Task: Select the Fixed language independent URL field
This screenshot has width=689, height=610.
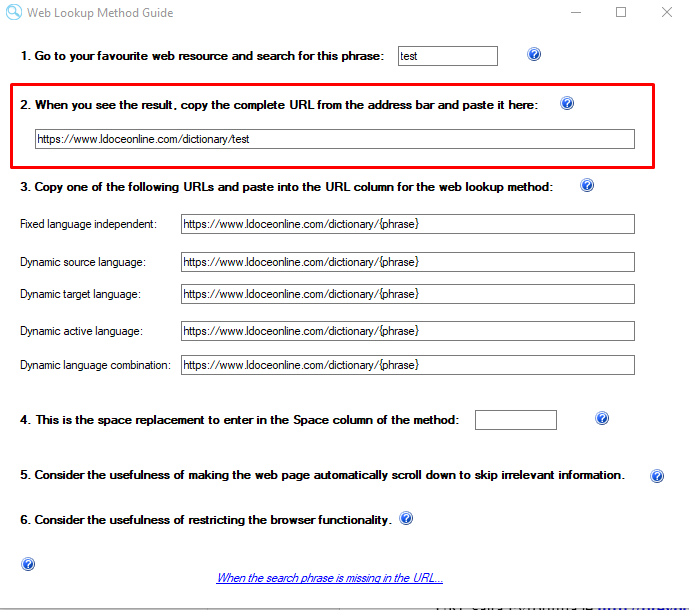Action: click(x=408, y=224)
